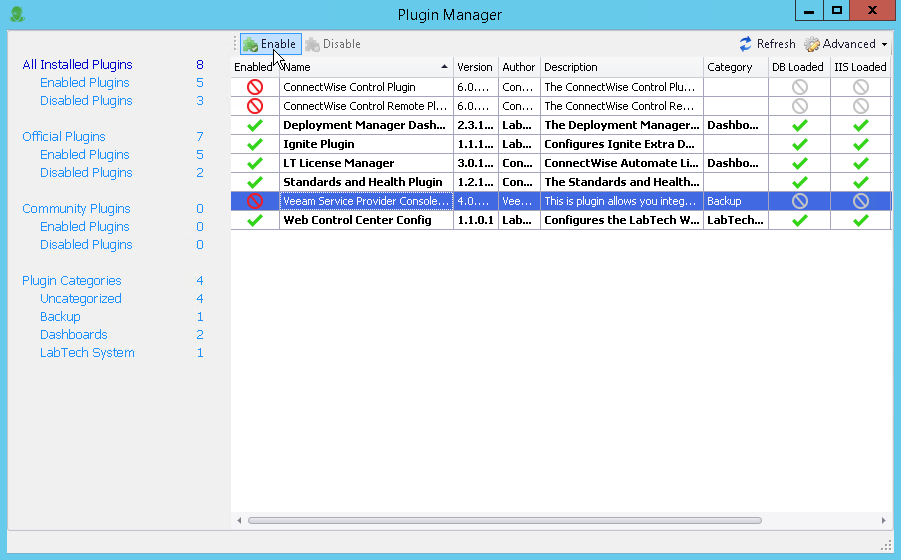Image resolution: width=901 pixels, height=560 pixels.
Task: Select the LabTech System category
Action: (87, 353)
